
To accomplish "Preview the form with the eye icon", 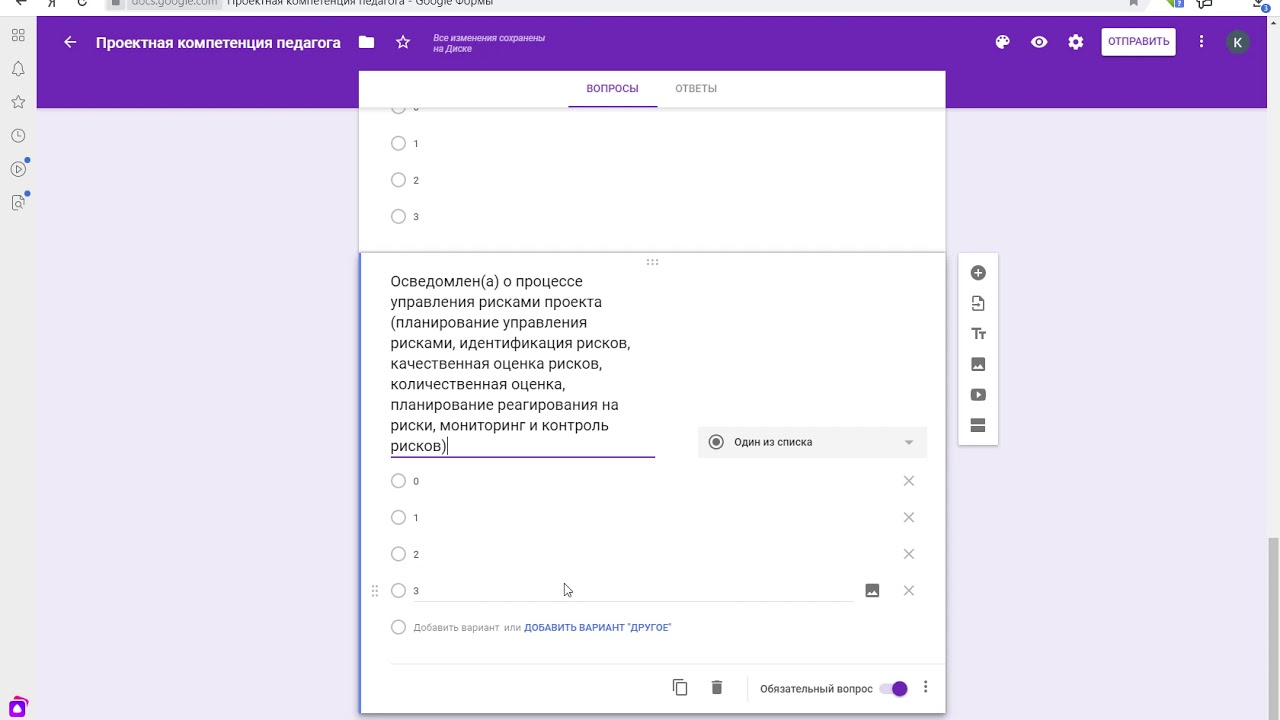I will click(x=1039, y=42).
